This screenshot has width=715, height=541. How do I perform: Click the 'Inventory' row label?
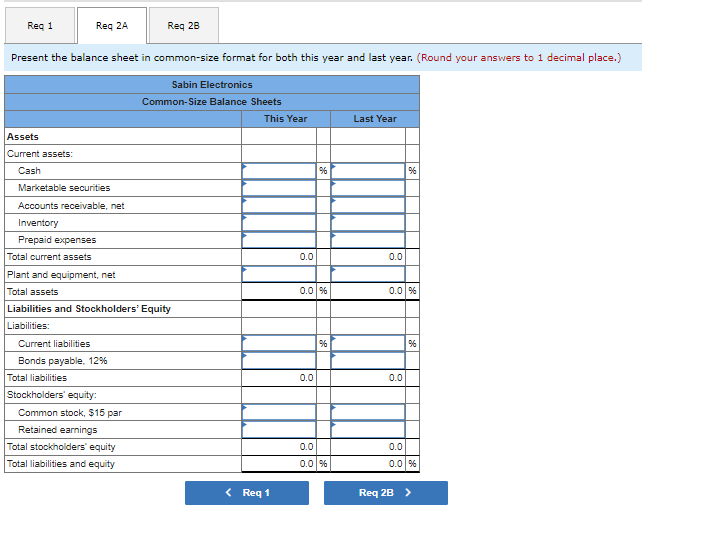coord(38,223)
